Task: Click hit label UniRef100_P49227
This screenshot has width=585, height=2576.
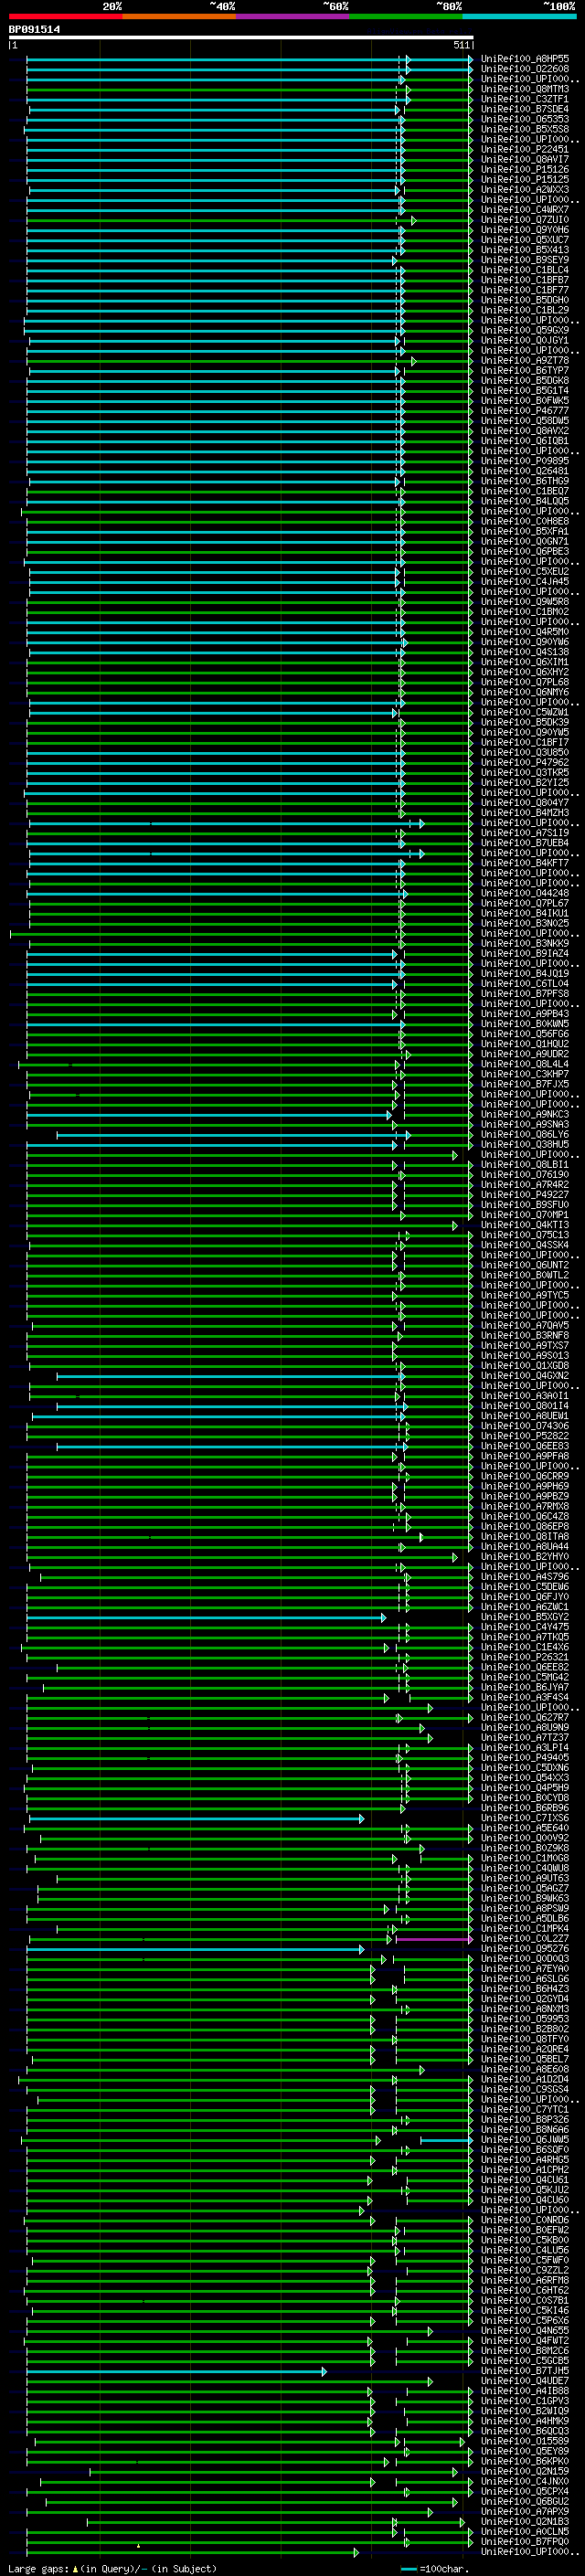Action: 525,1195
